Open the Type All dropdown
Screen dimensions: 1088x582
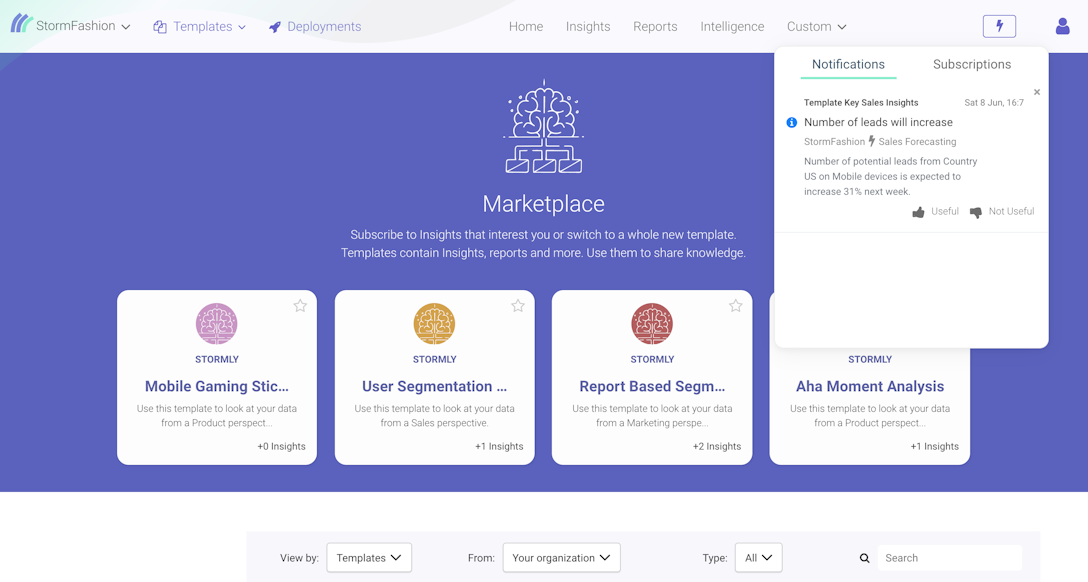pyautogui.click(x=758, y=558)
